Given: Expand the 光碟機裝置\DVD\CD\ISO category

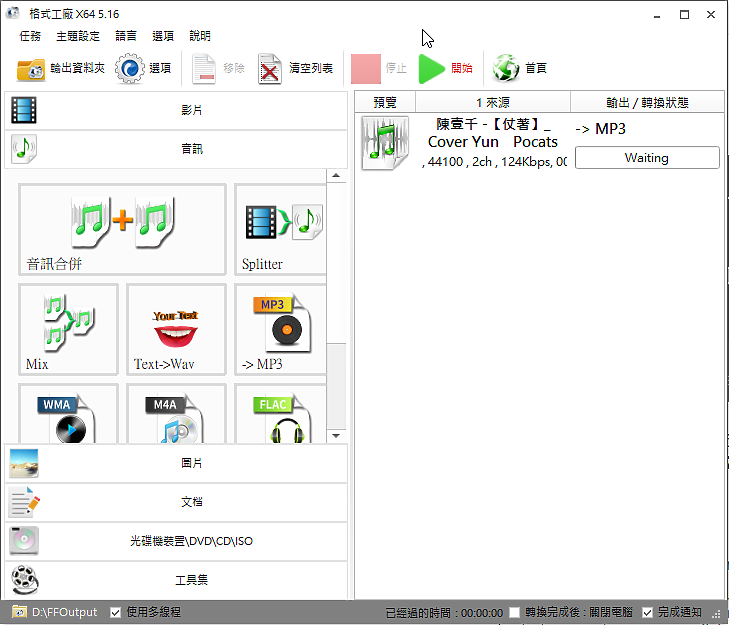Looking at the screenshot, I should tap(176, 541).
